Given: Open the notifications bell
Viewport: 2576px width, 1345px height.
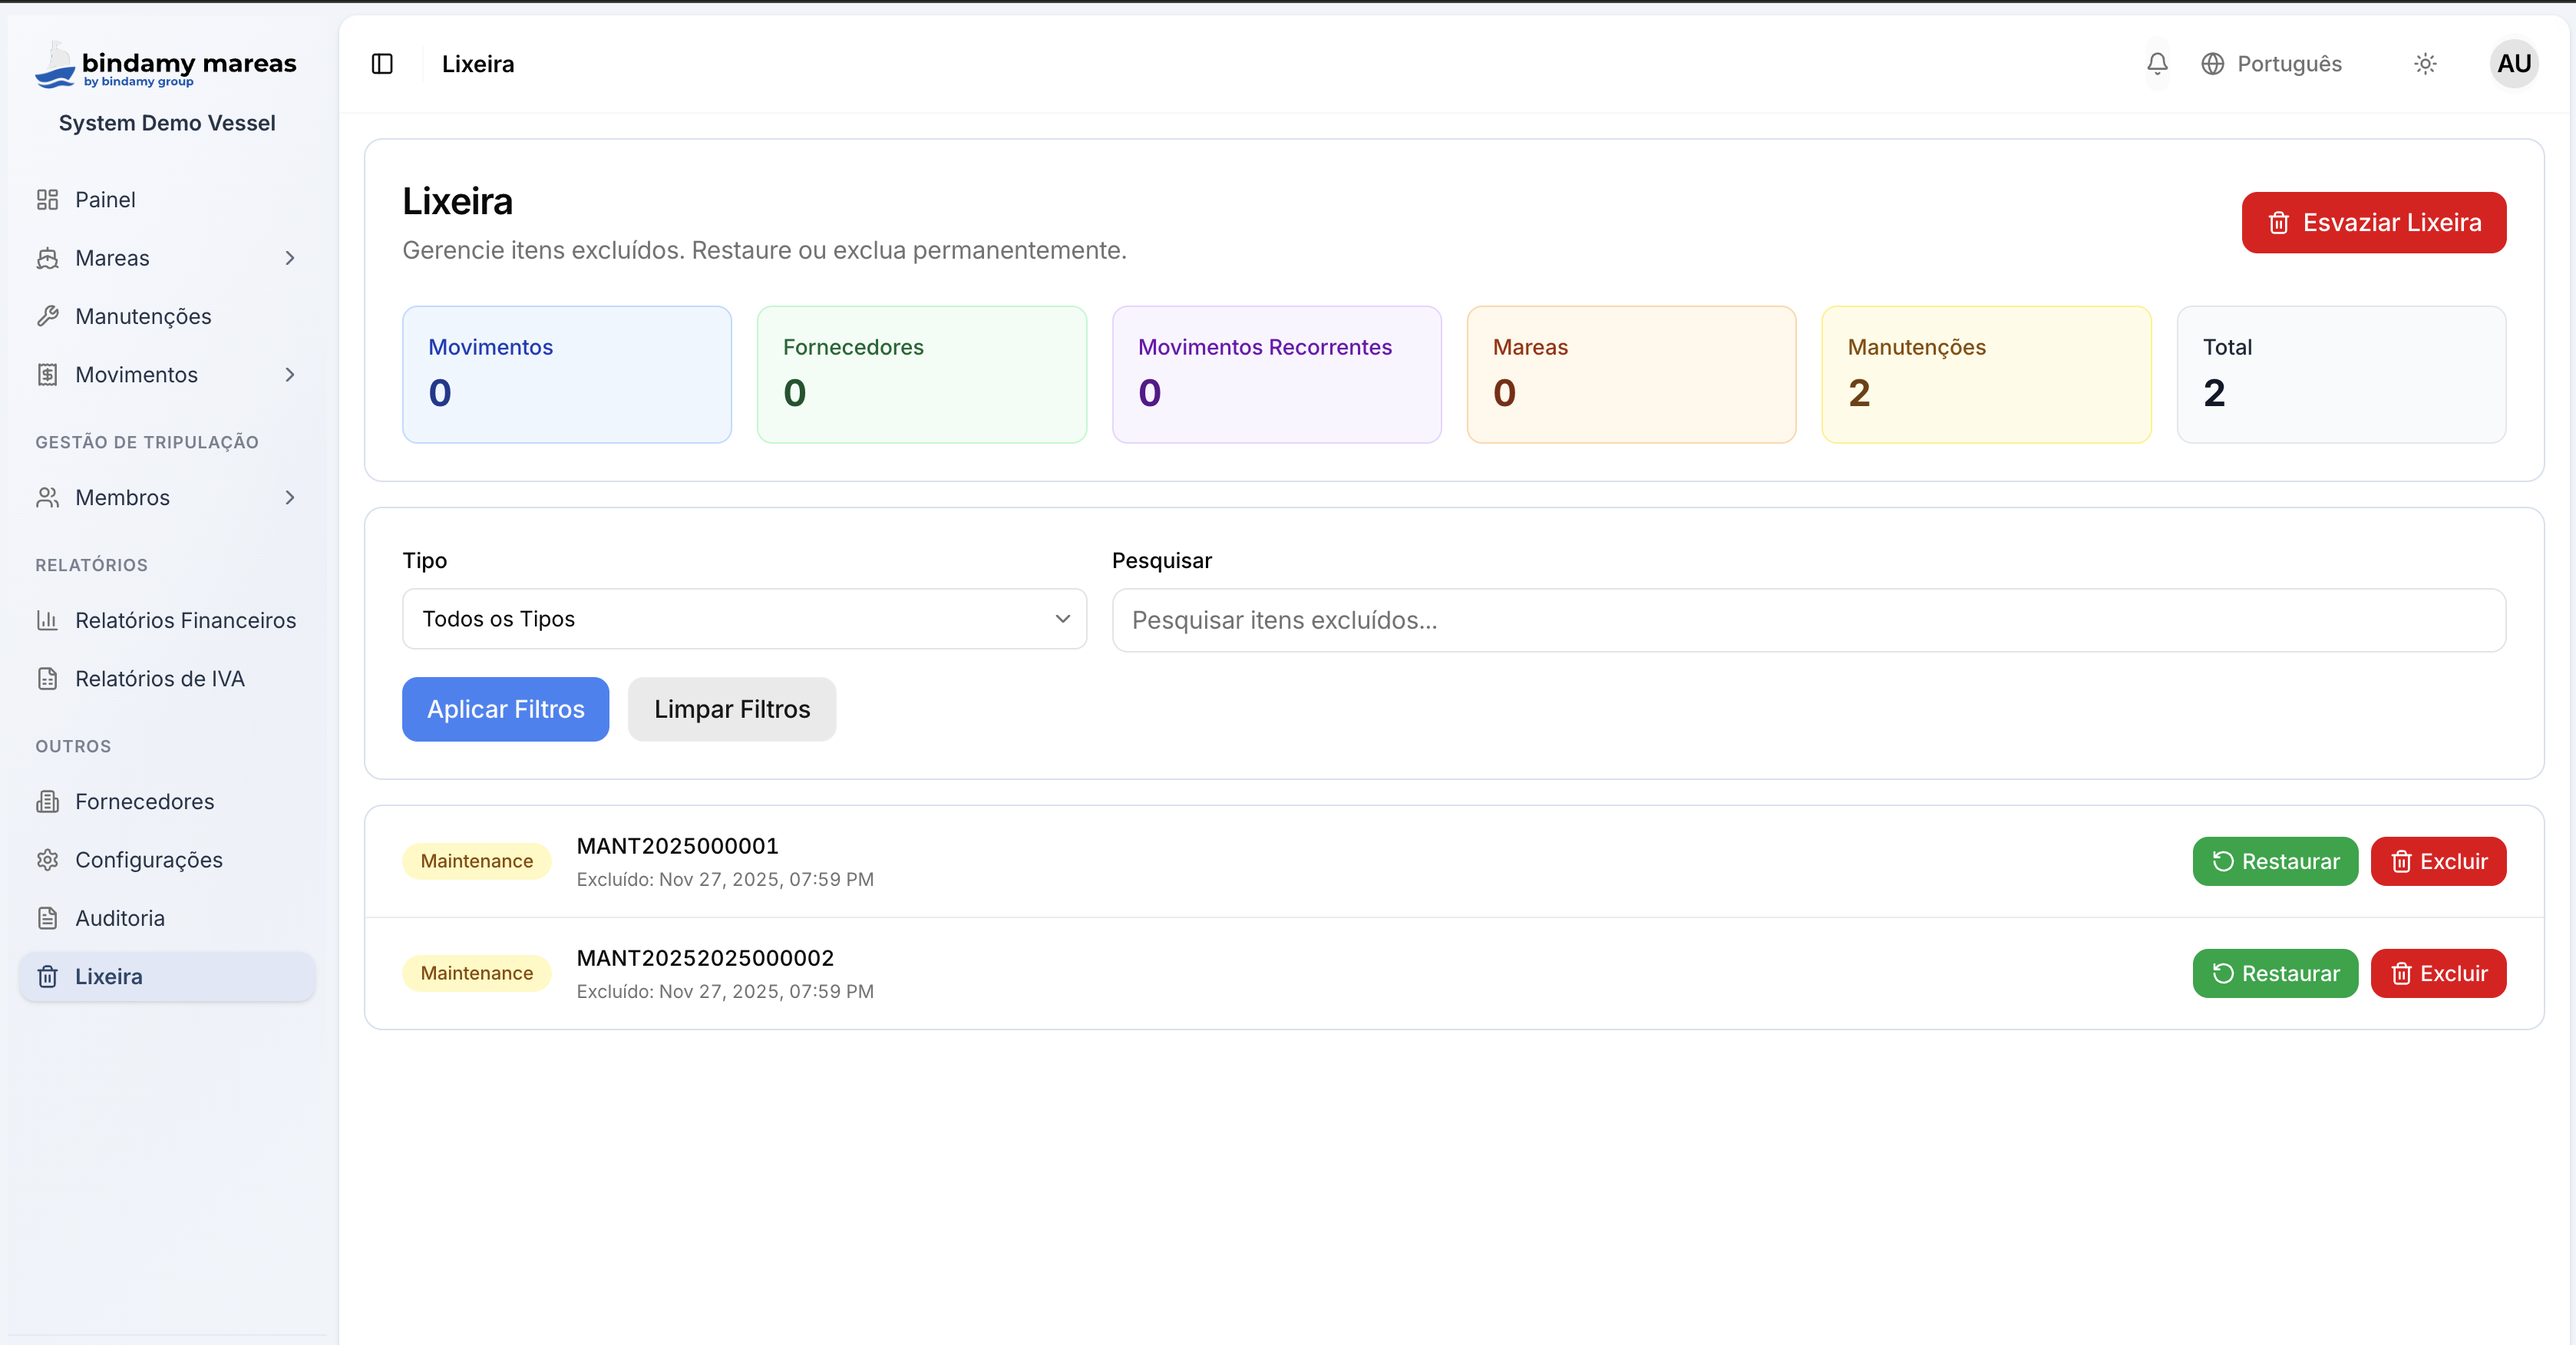Looking at the screenshot, I should tap(2157, 64).
